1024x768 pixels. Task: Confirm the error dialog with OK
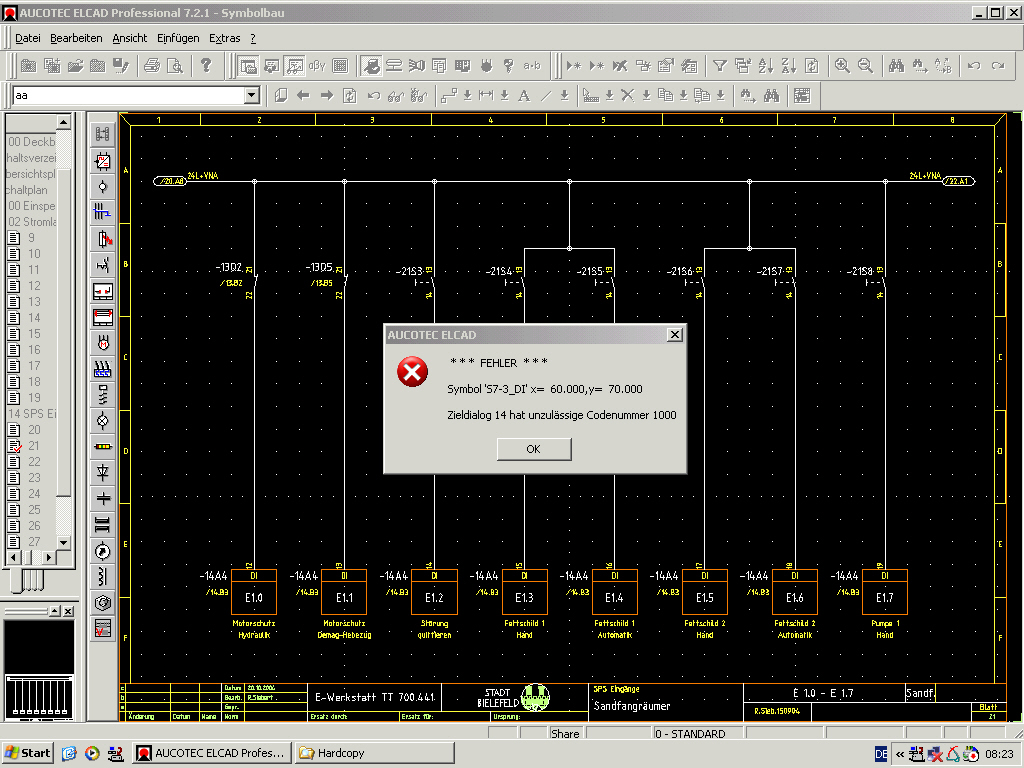click(534, 449)
